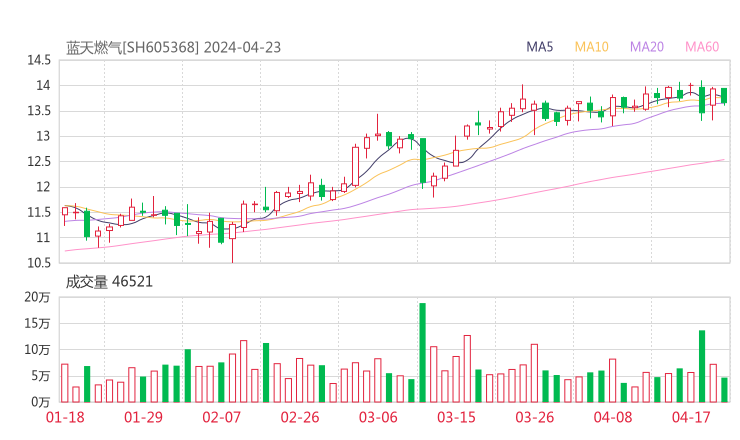Click the 01-29 date axis label
This screenshot has width=740, height=440.
pos(143,417)
